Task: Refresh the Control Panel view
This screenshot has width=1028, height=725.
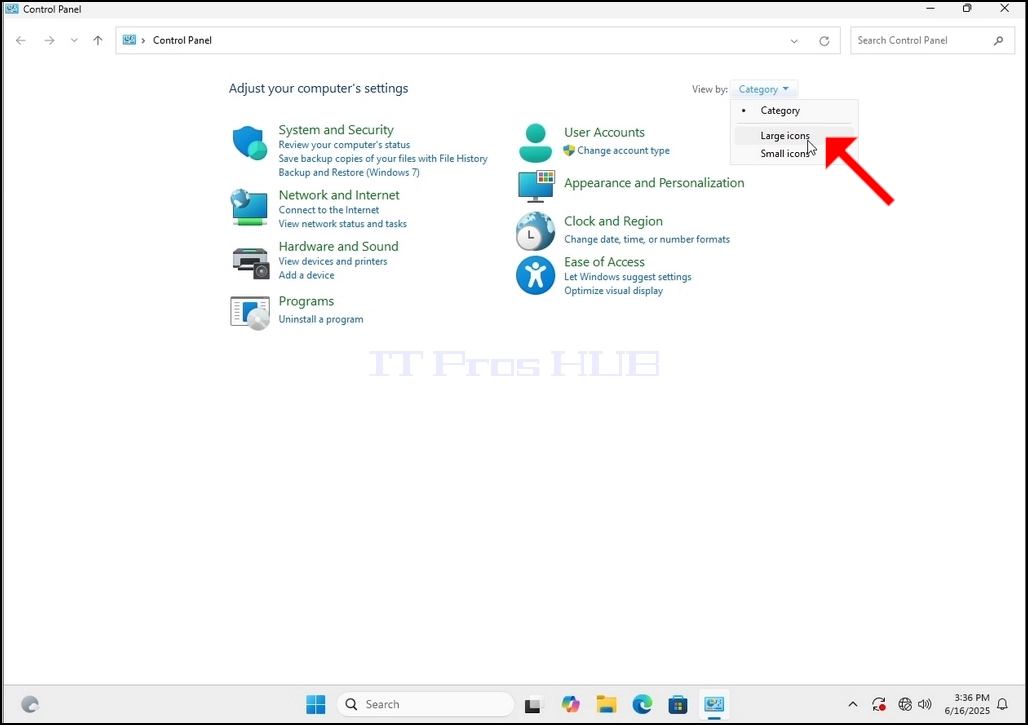Action: tap(824, 41)
